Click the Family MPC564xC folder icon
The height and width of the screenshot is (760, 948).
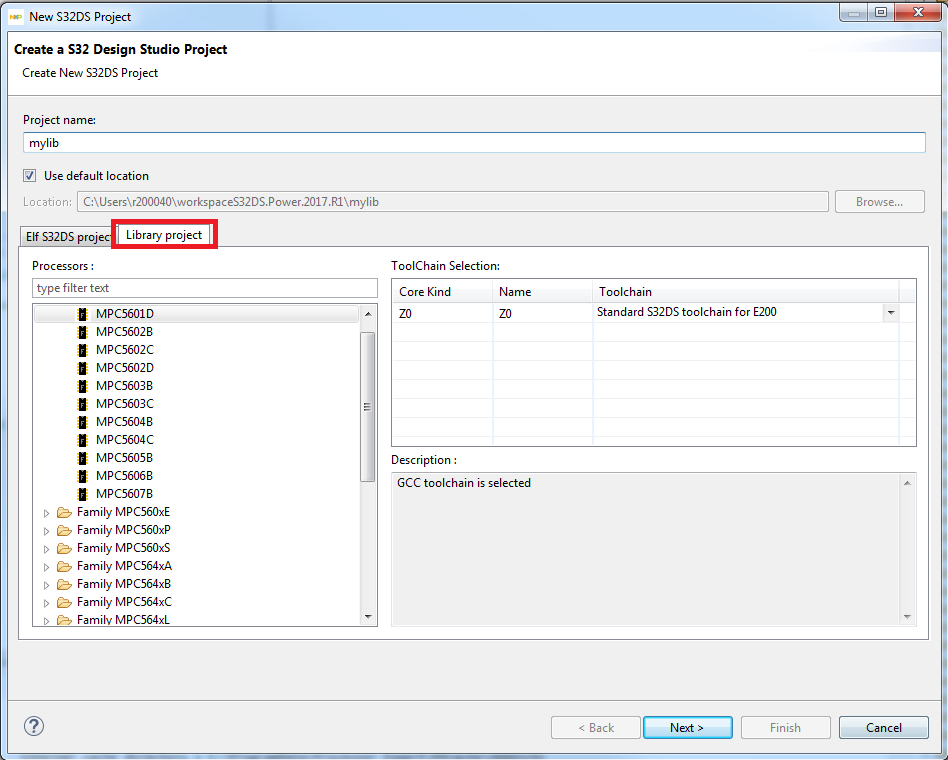pos(64,603)
